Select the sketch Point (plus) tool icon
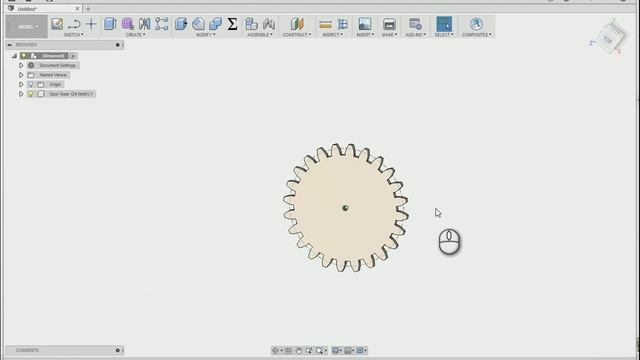This screenshot has height=360, width=640. click(x=91, y=24)
